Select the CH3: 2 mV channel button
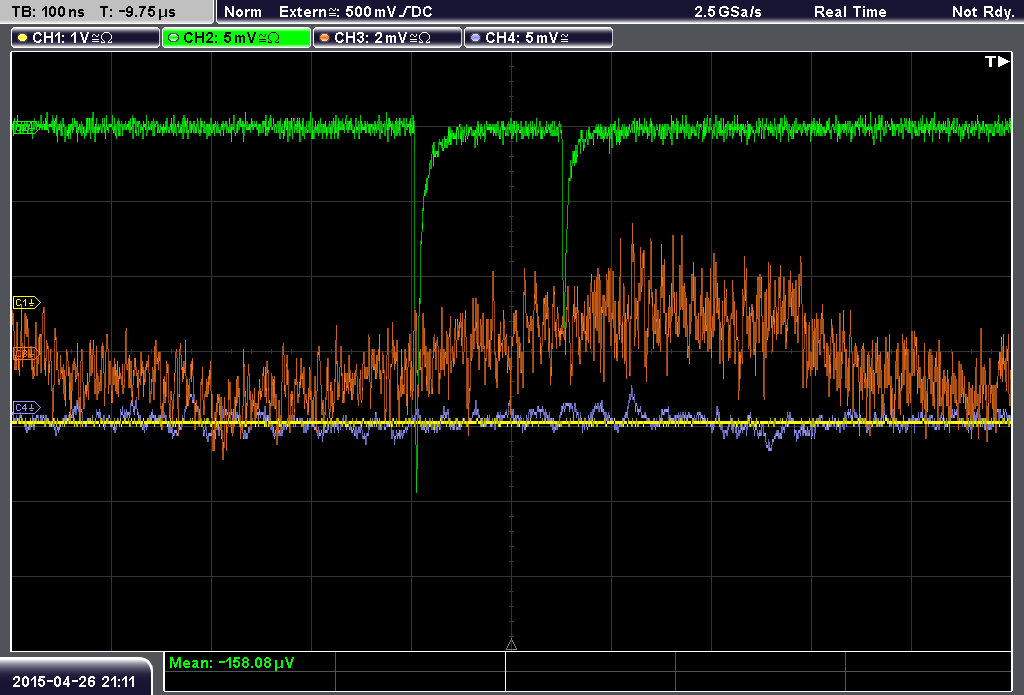 pos(387,38)
